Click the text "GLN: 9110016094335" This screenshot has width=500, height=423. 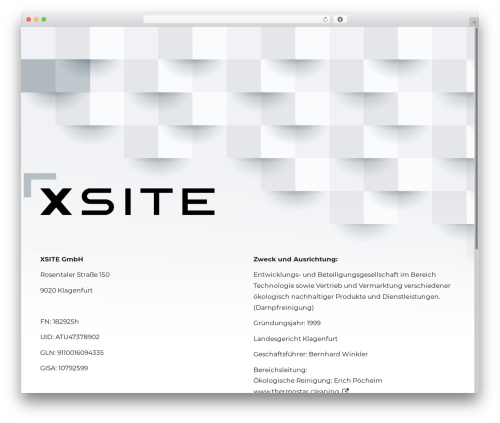[x=72, y=353]
